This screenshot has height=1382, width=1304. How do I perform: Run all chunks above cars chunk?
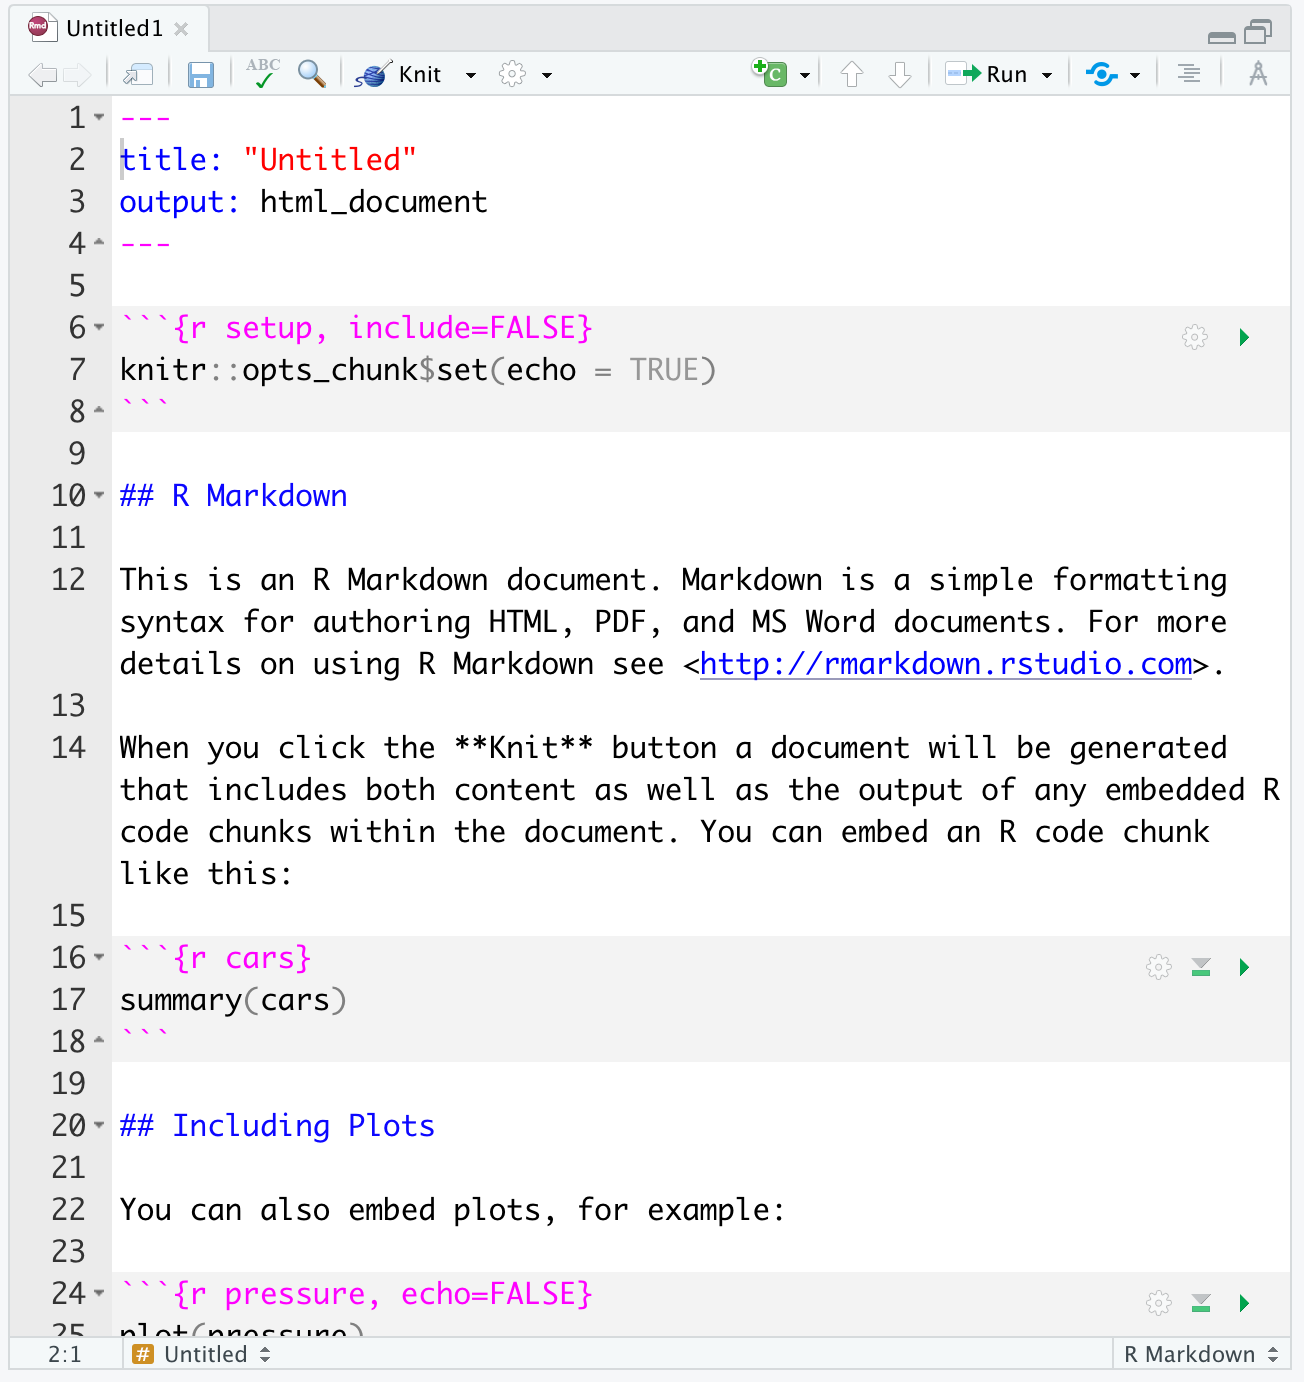coord(1201,967)
